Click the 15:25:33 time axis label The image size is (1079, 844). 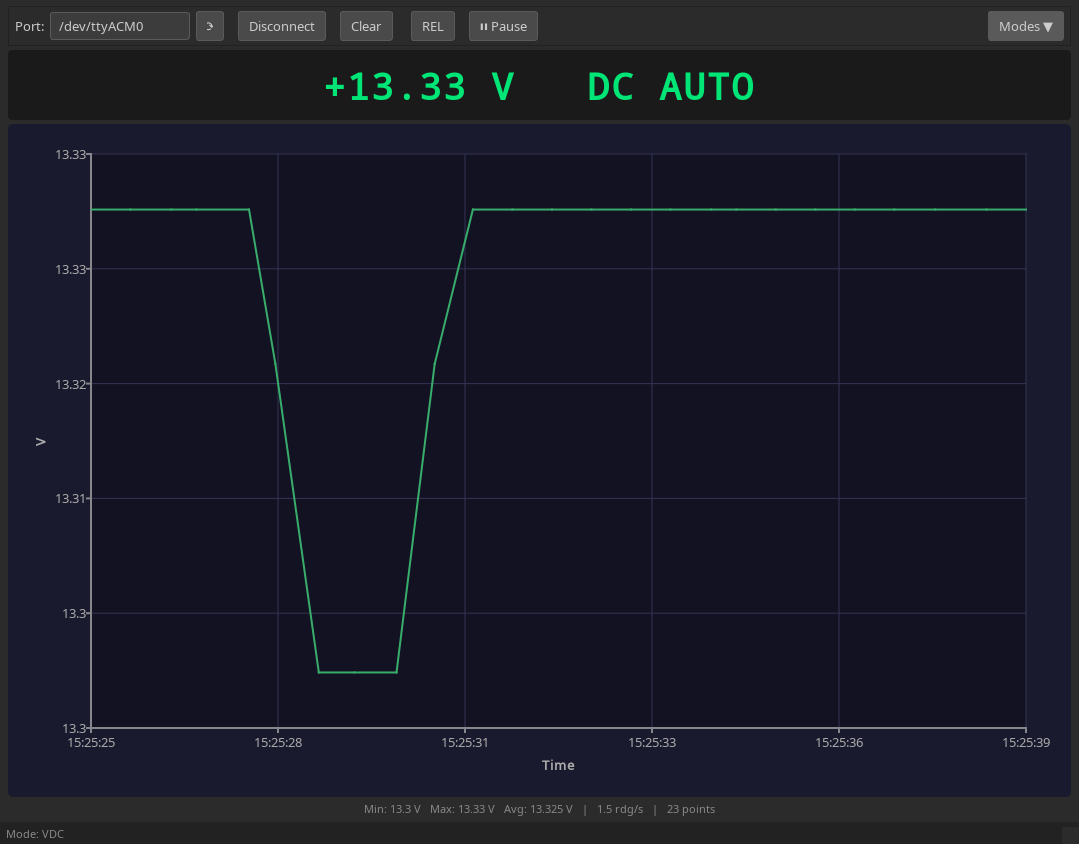pyautogui.click(x=652, y=743)
